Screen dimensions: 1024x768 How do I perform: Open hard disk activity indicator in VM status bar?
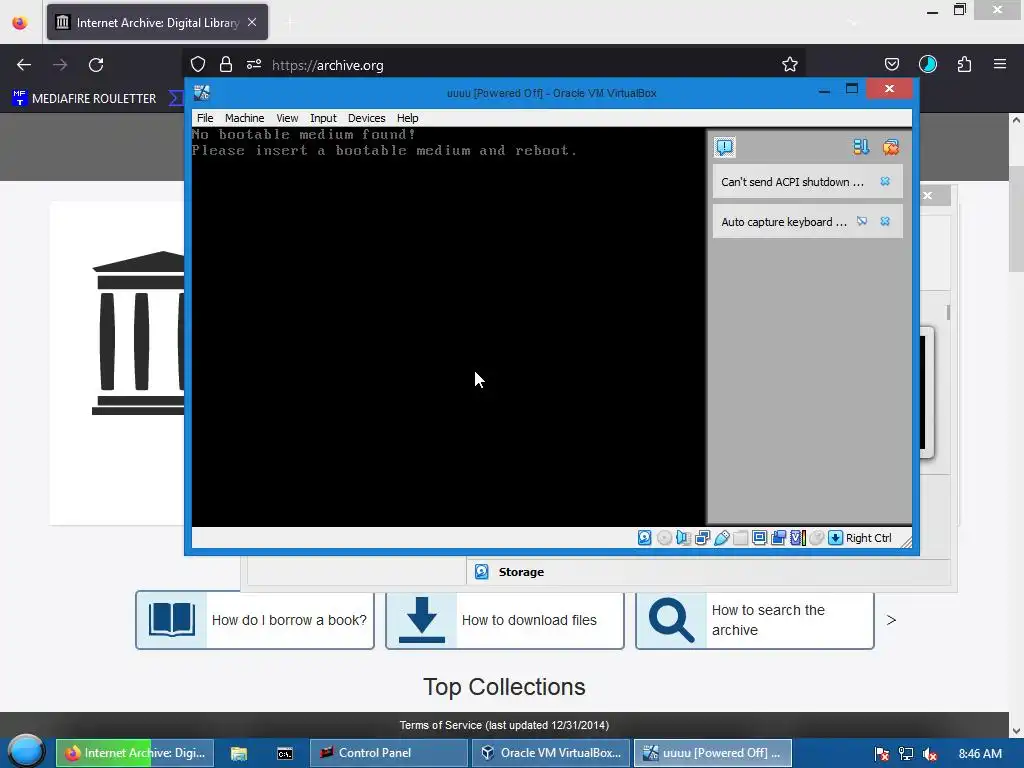(645, 537)
